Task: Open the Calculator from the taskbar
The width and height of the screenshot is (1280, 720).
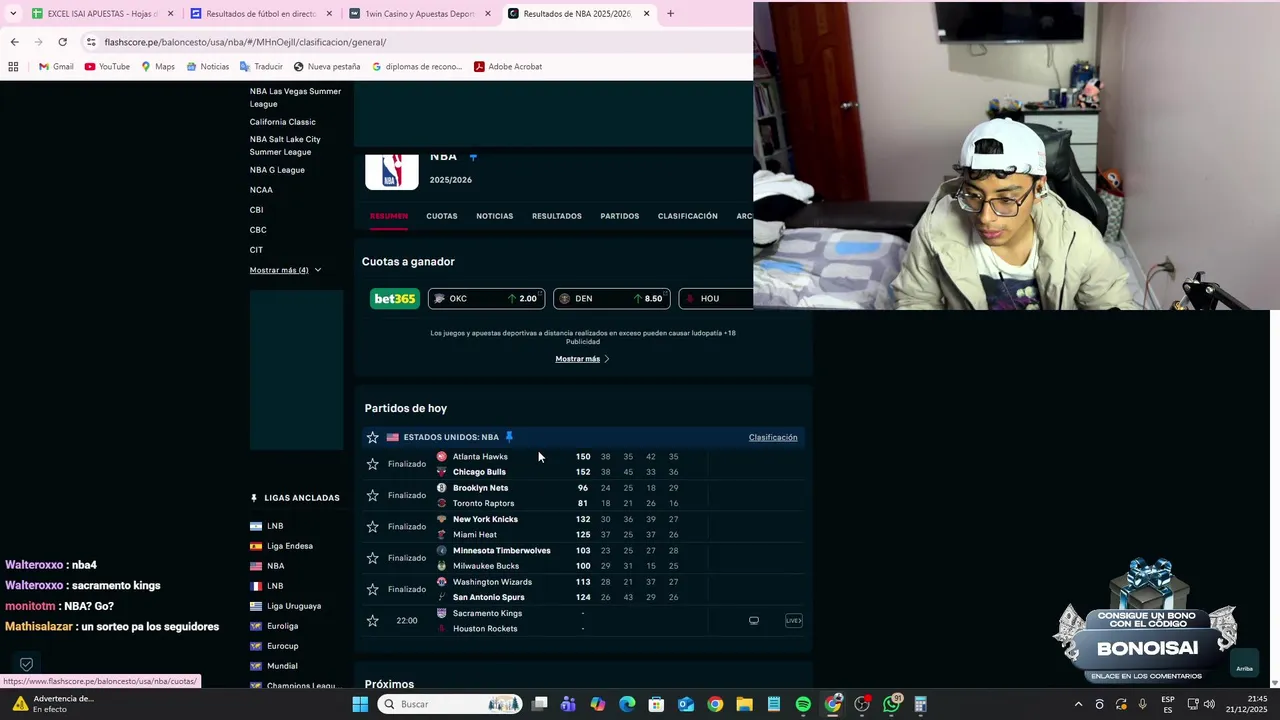Action: [920, 704]
